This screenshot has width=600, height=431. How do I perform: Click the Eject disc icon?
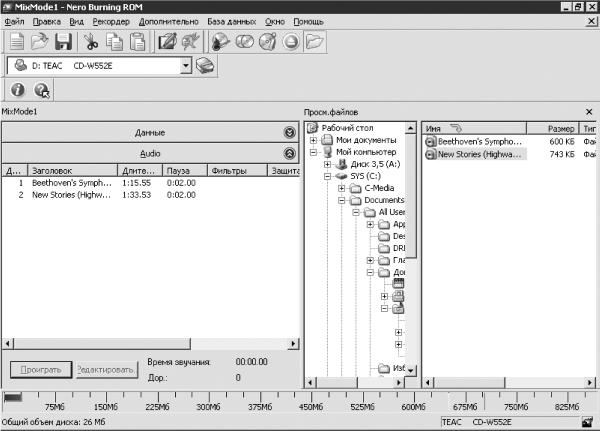291,41
